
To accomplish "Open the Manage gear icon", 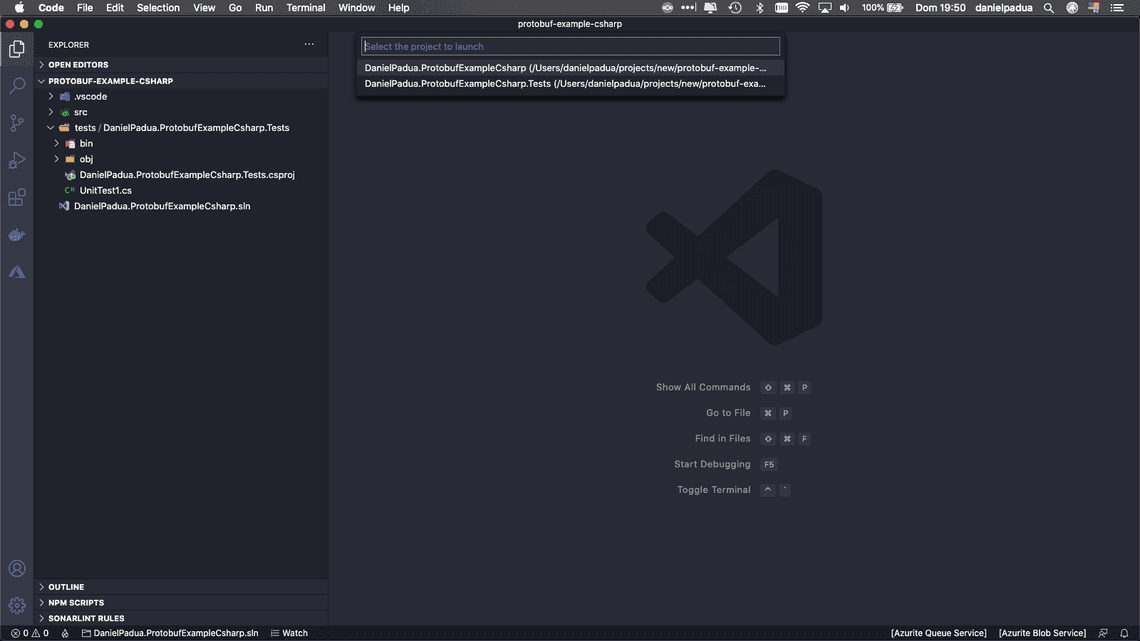I will click(x=17, y=606).
